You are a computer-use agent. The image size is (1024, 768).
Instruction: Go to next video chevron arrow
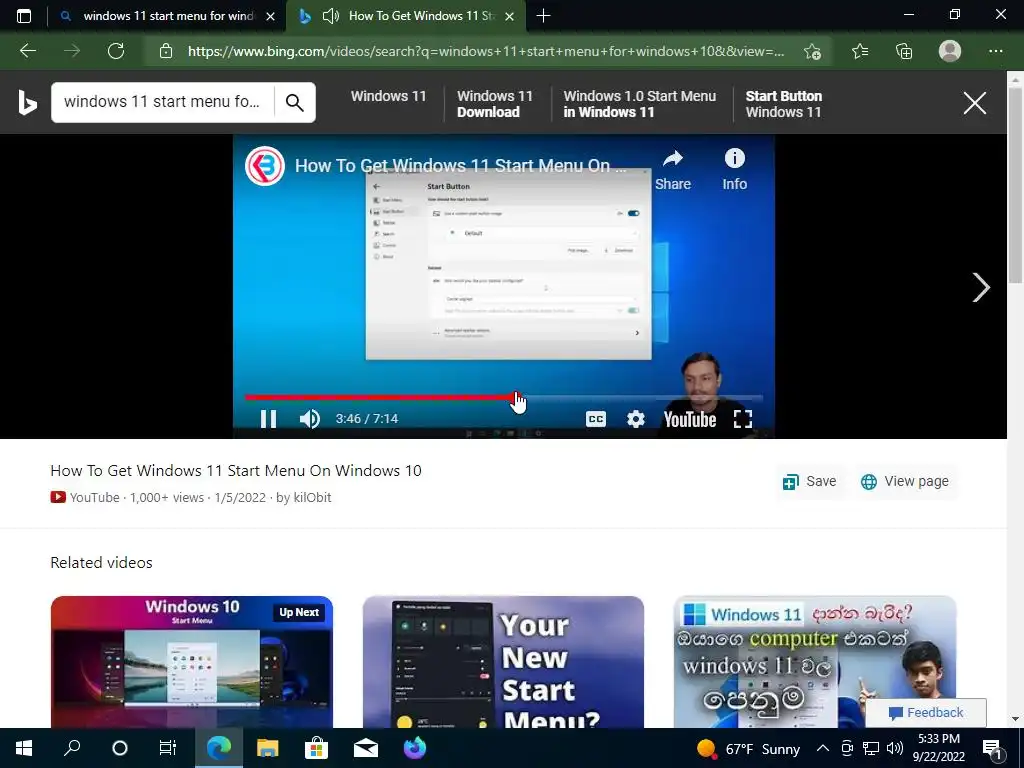(x=981, y=287)
